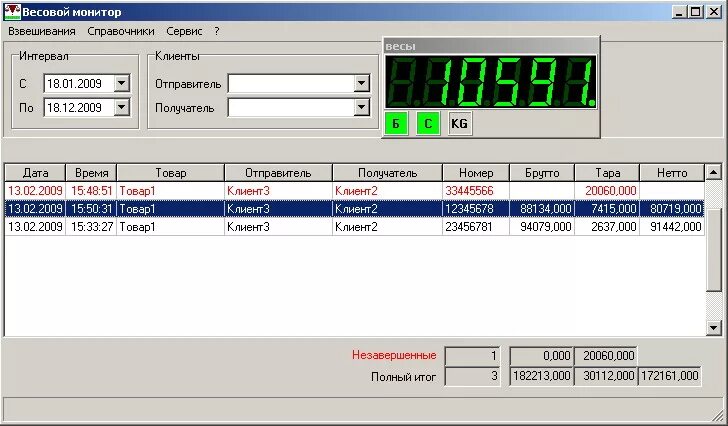Expand the Отправитель combo box arrow
Image resolution: width=728 pixels, height=426 pixels.
click(x=361, y=84)
